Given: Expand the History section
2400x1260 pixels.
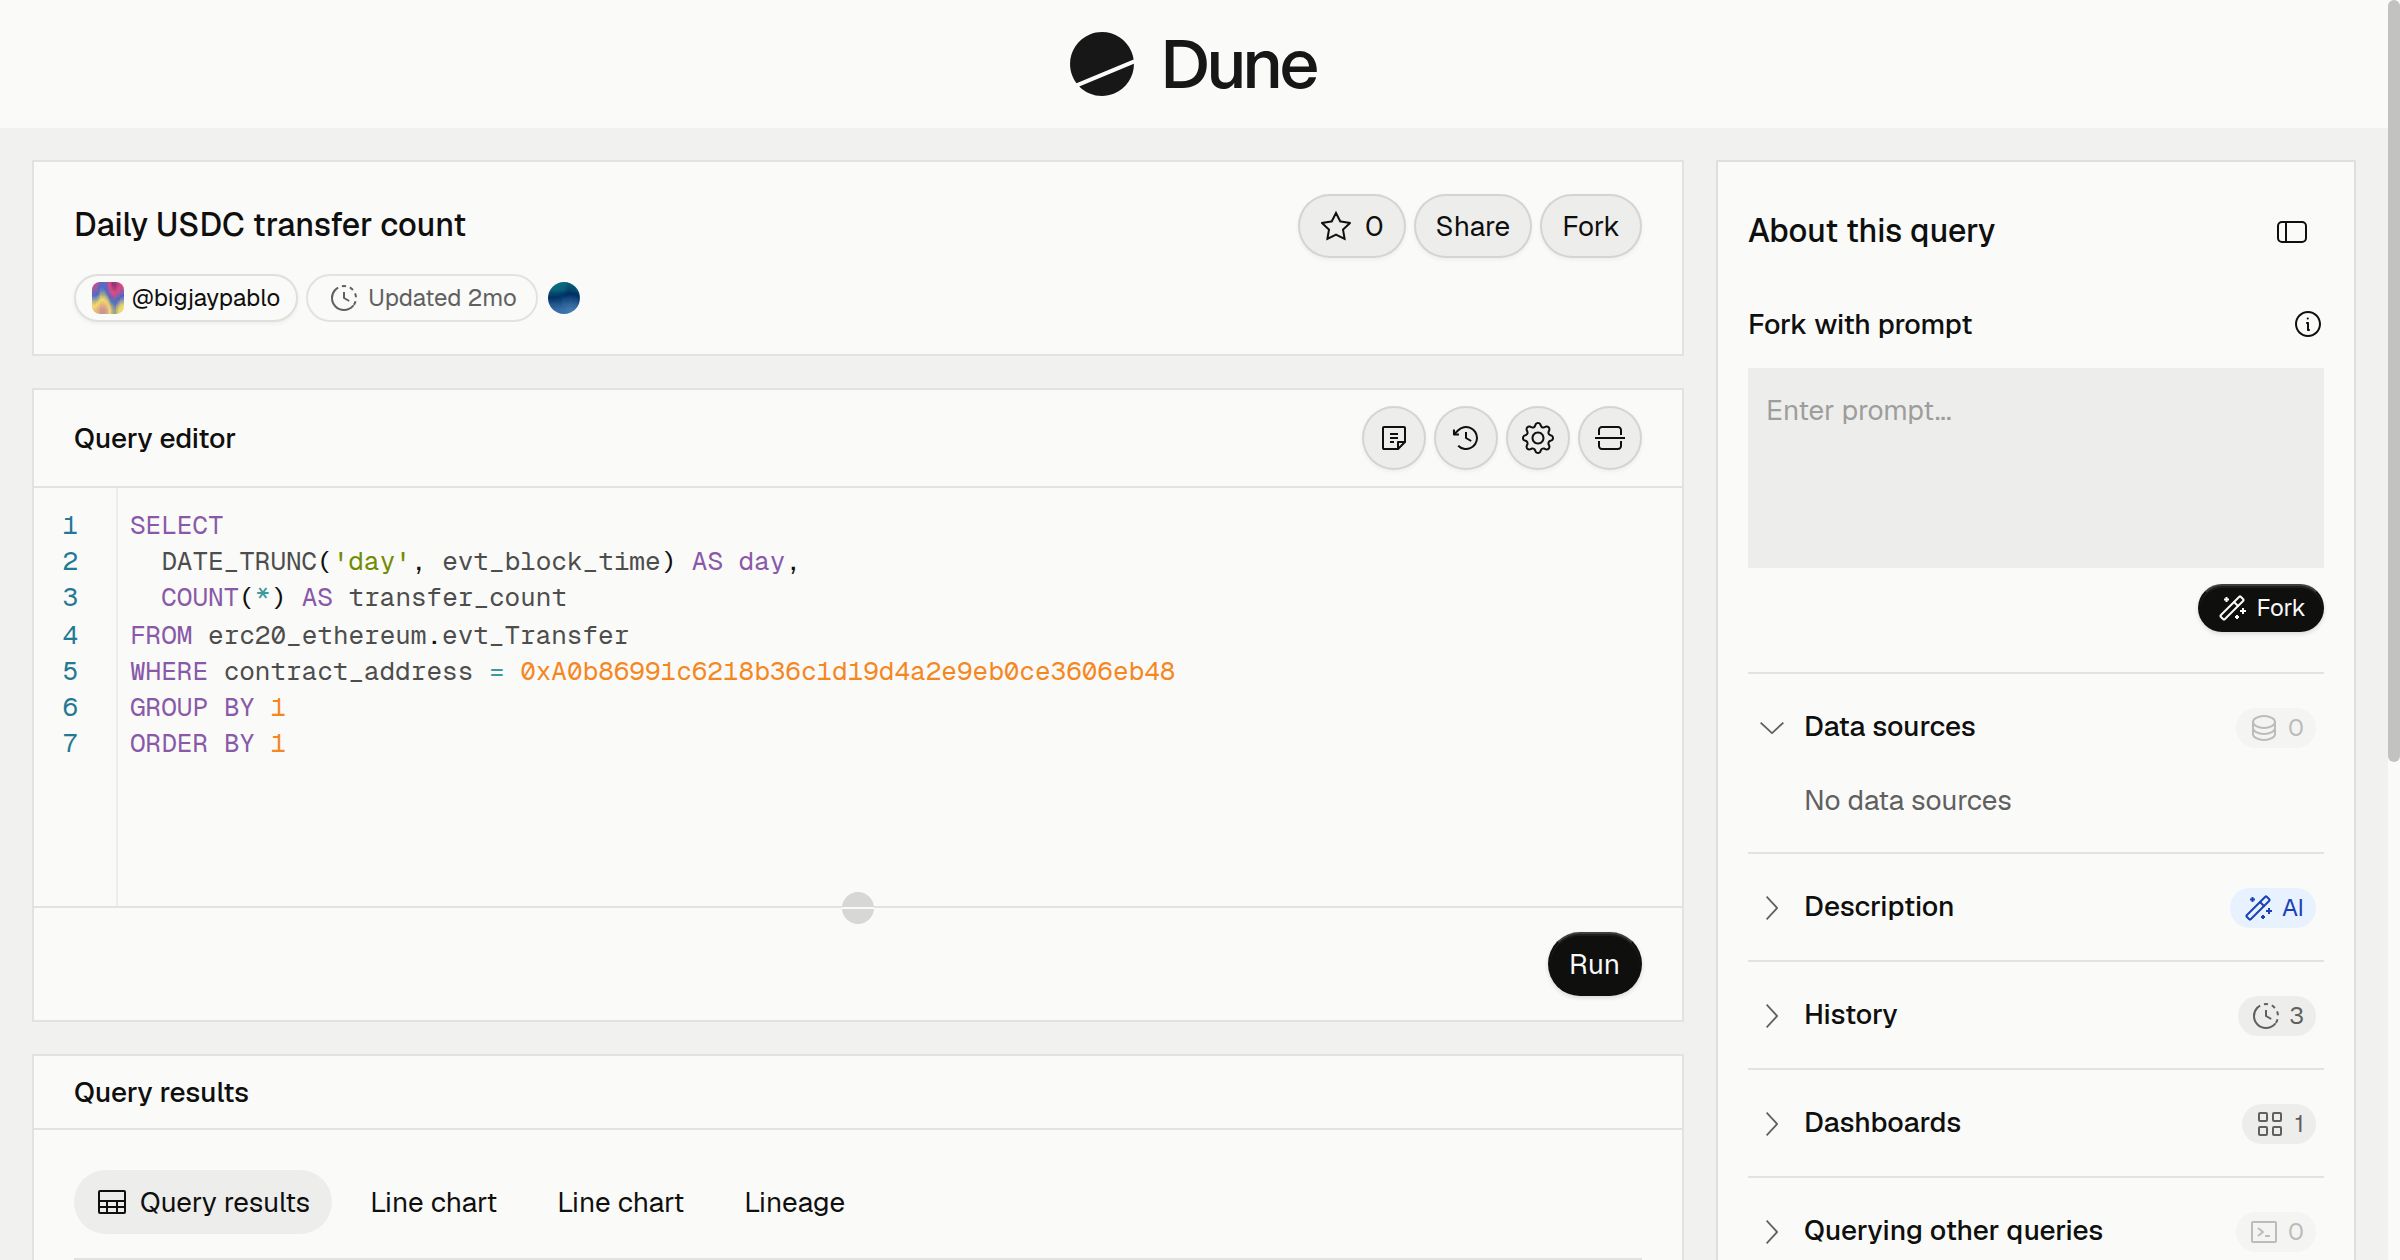Looking at the screenshot, I should click(x=1771, y=1015).
